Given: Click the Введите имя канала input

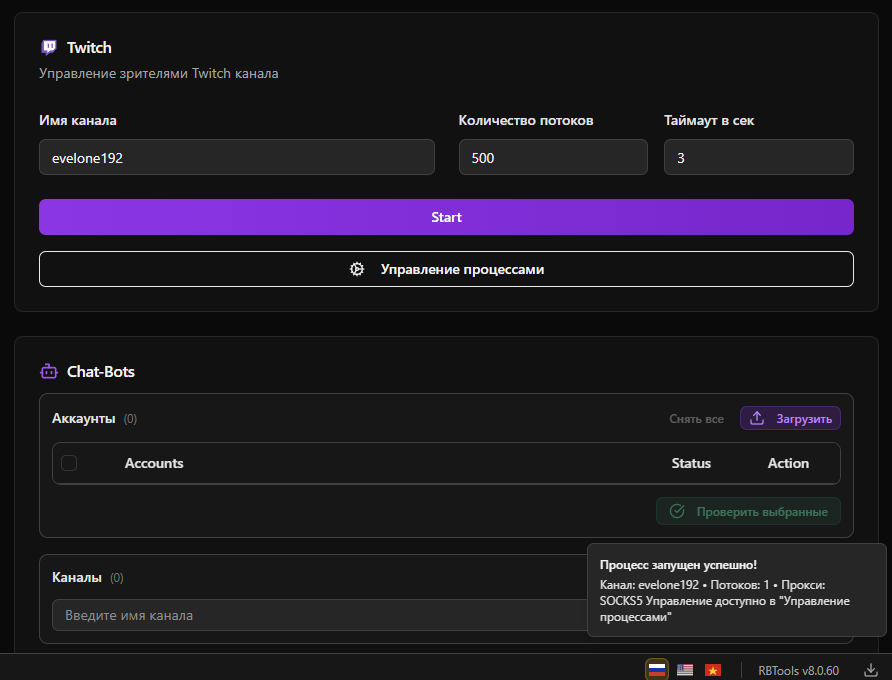Looking at the screenshot, I should pyautogui.click(x=320, y=615).
